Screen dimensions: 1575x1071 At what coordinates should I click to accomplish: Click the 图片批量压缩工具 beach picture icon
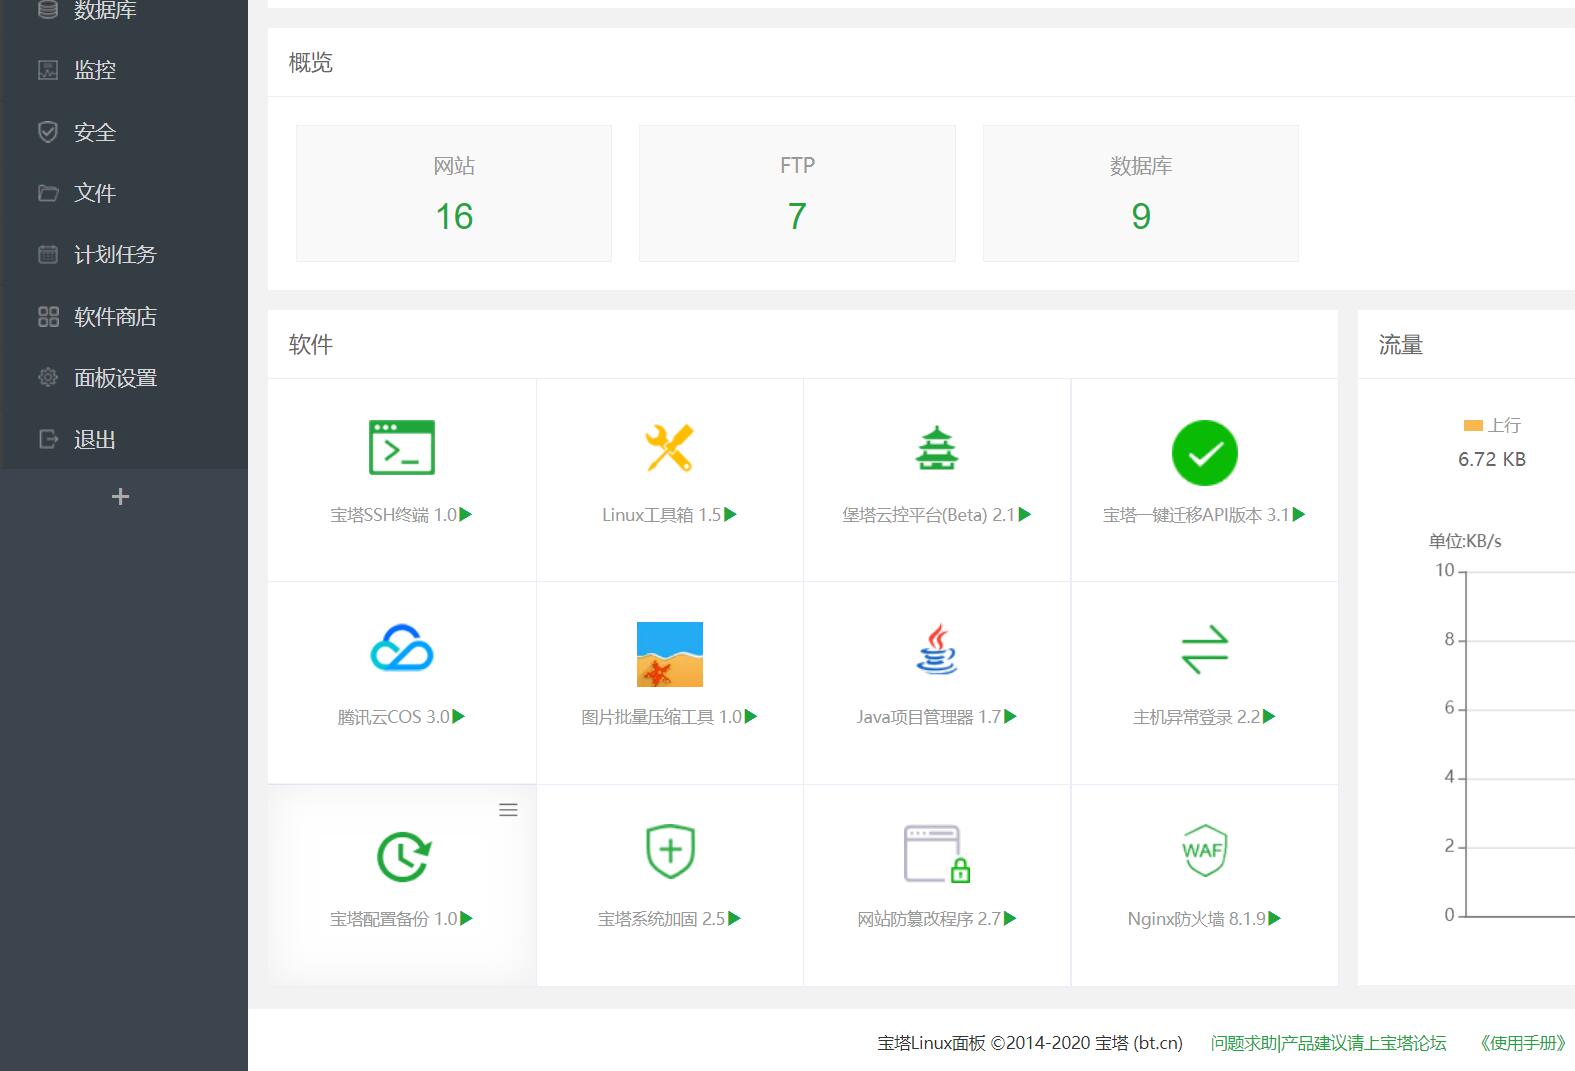669,654
